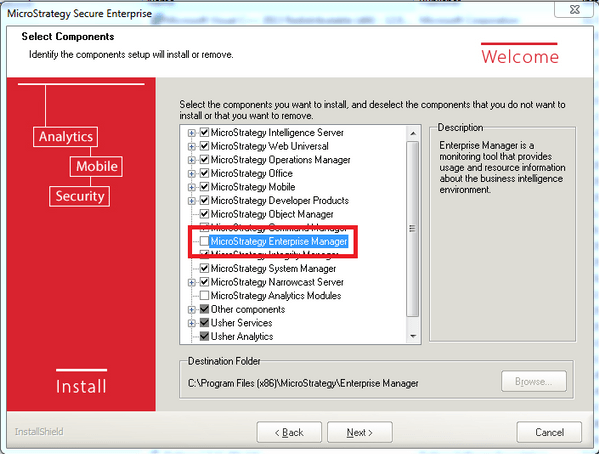Uncheck MicroStrategy System Manager checkbox
This screenshot has width=599, height=454.
click(204, 268)
